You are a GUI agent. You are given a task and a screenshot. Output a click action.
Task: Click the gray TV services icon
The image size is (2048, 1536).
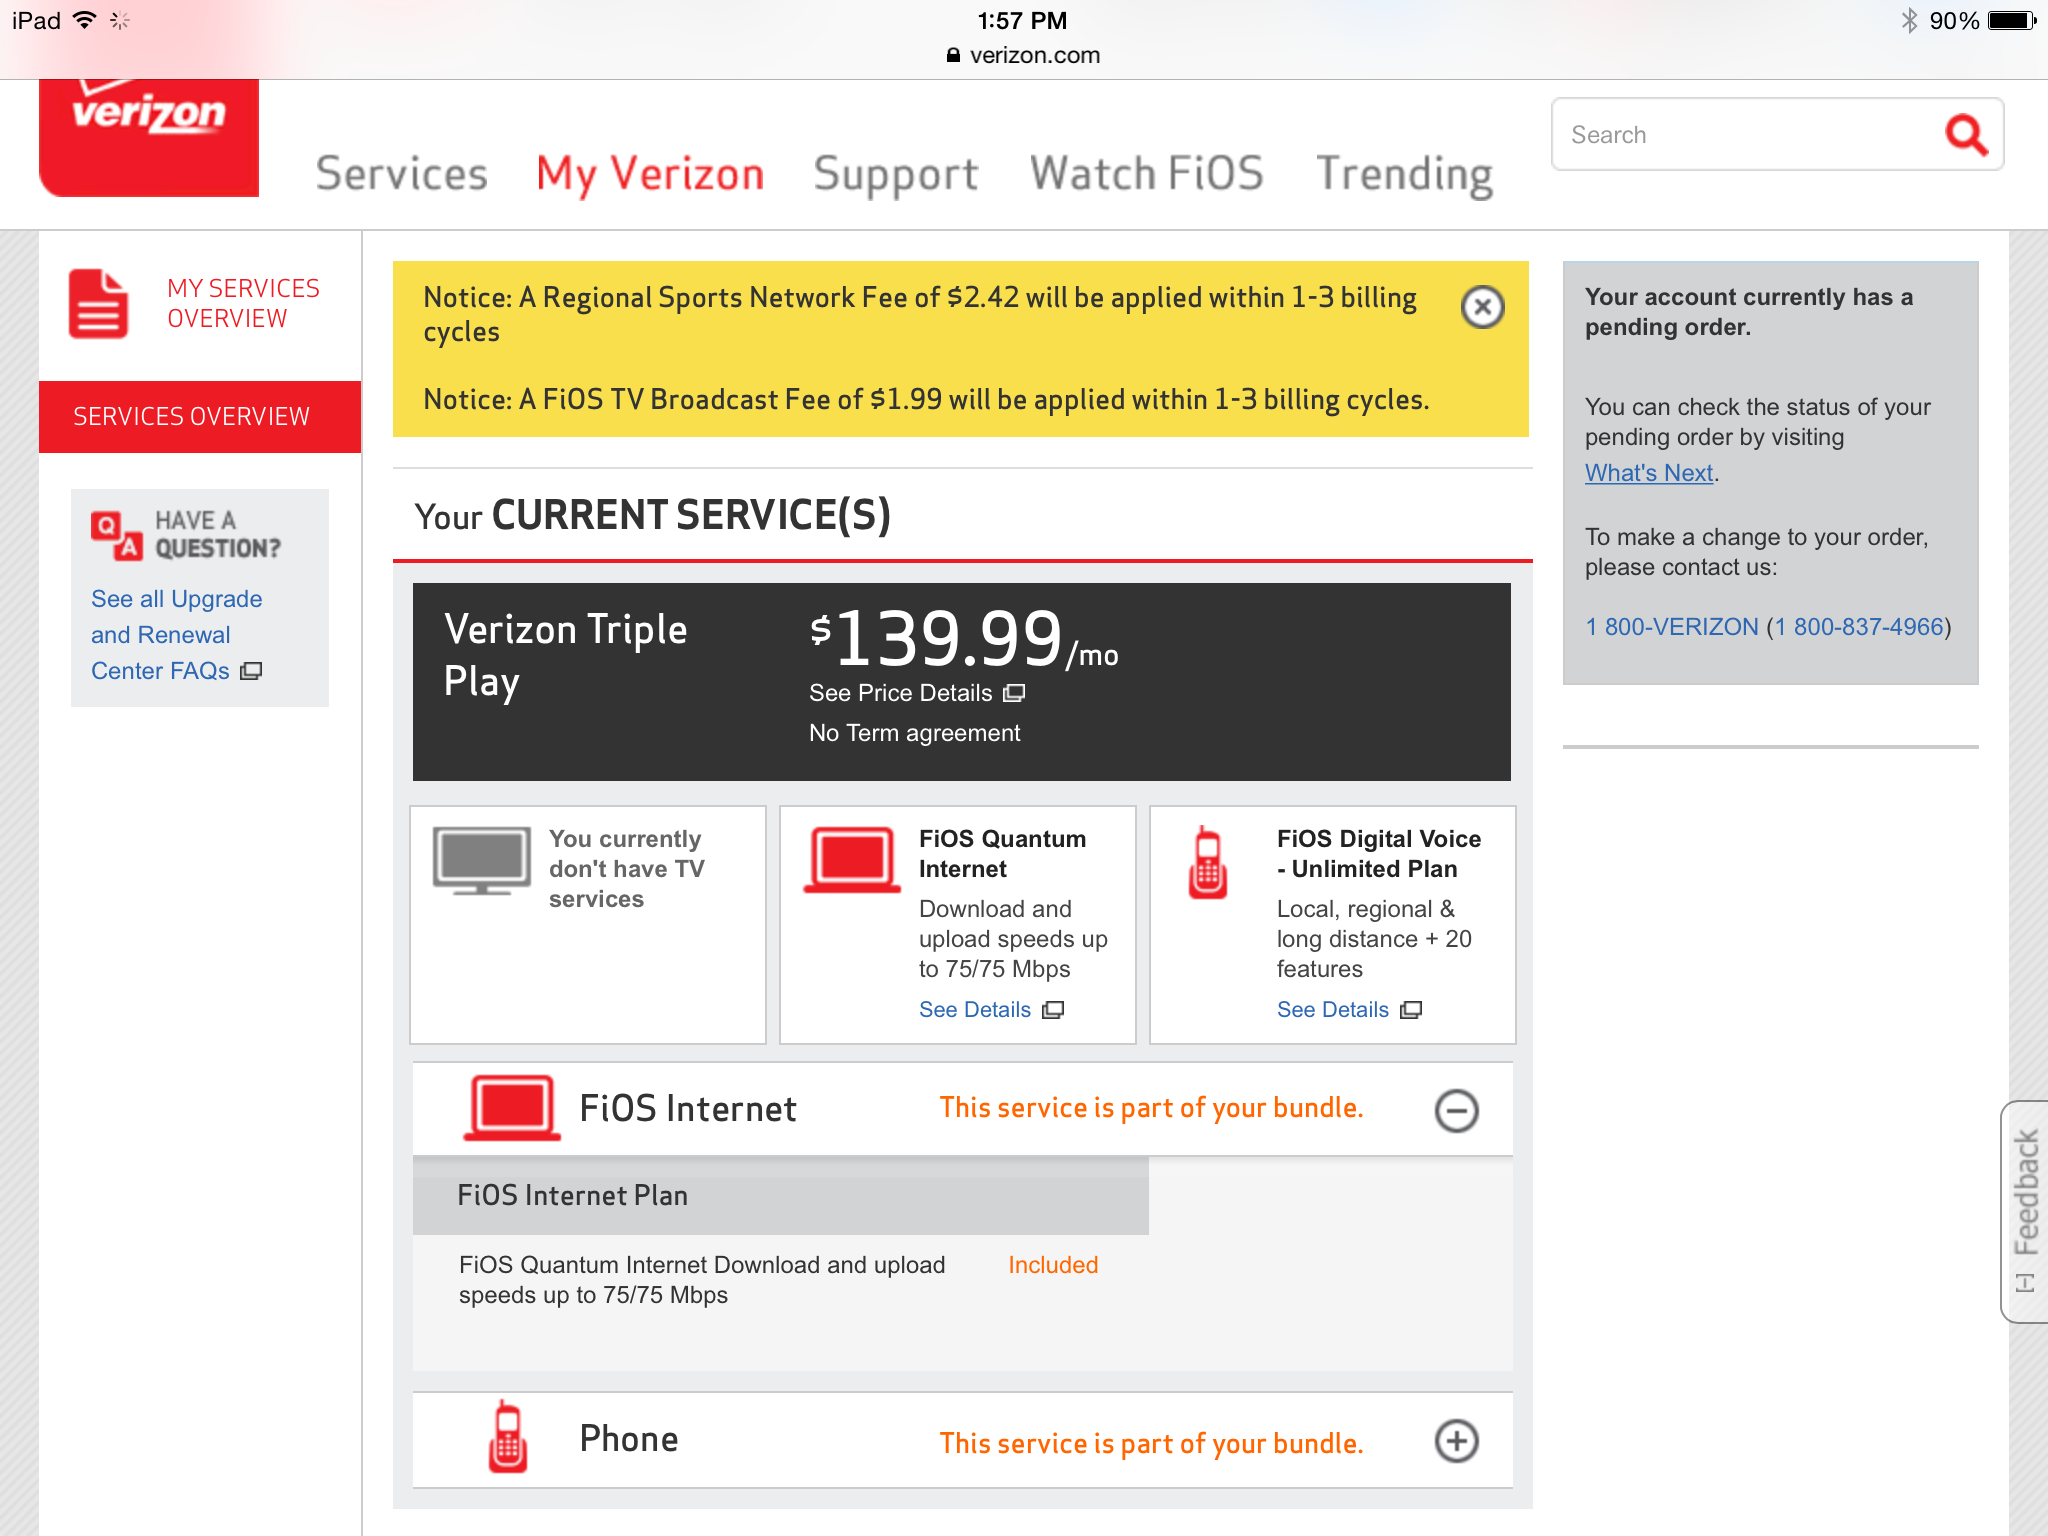pyautogui.click(x=481, y=860)
